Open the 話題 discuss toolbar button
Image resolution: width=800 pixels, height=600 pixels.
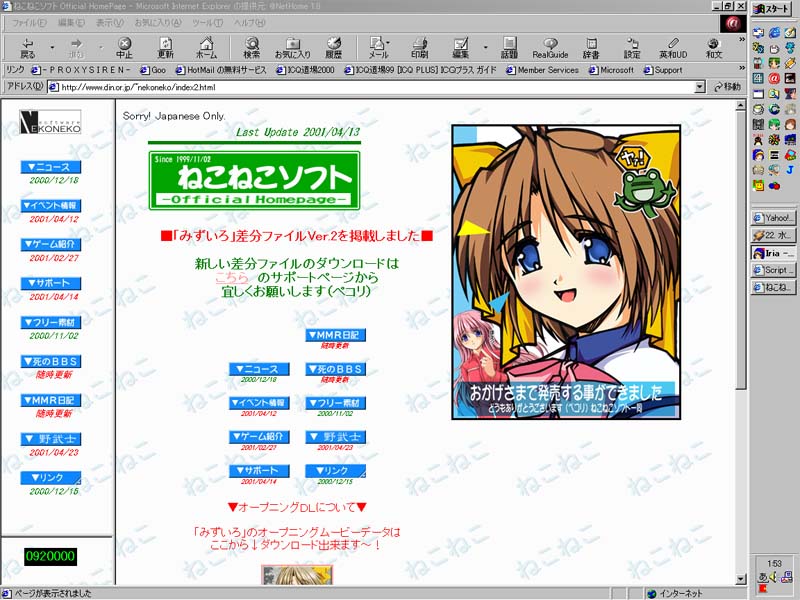509,48
